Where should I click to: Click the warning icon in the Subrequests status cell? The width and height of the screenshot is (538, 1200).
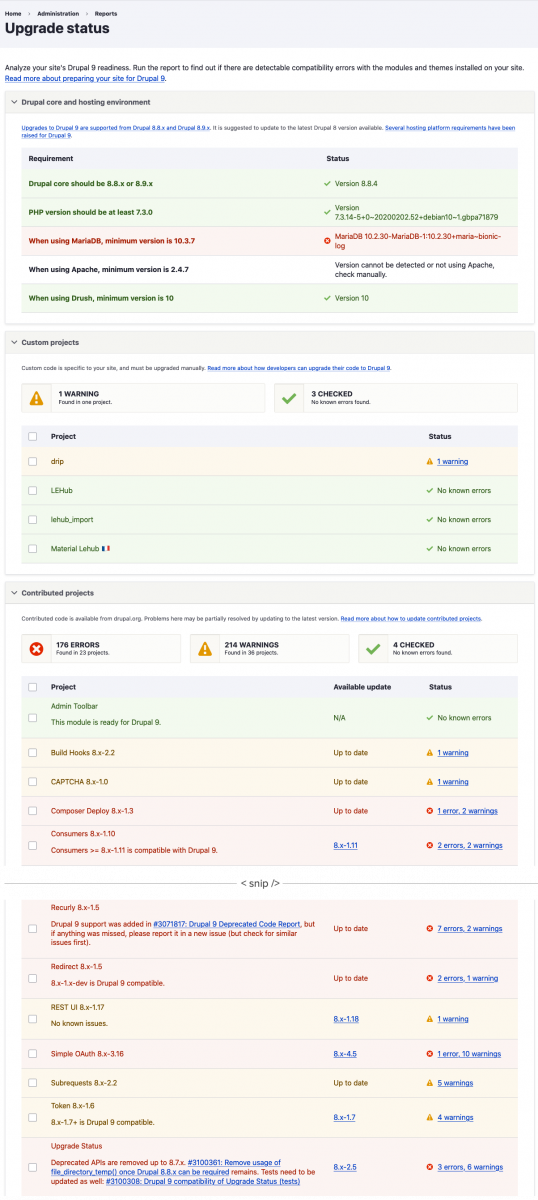pyautogui.click(x=430, y=1083)
